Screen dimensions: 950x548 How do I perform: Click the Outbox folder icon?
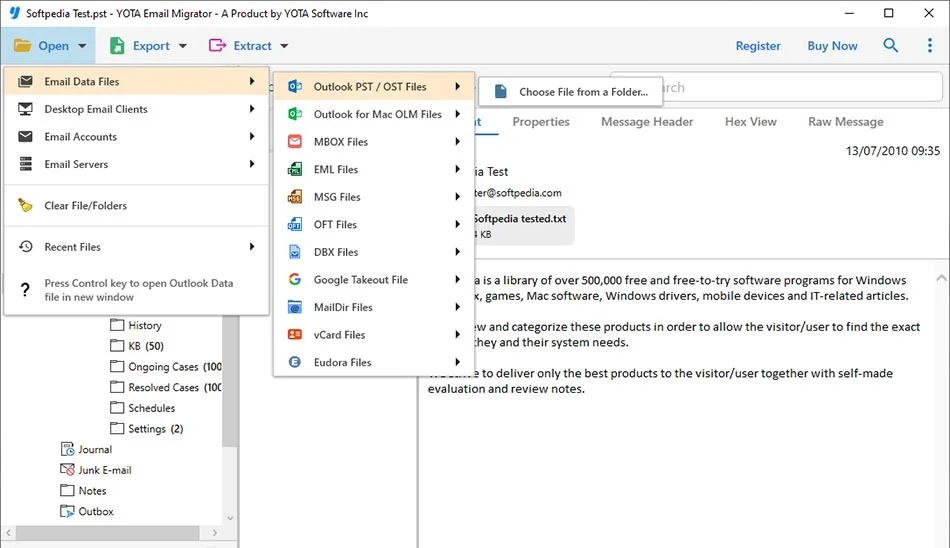(67, 511)
